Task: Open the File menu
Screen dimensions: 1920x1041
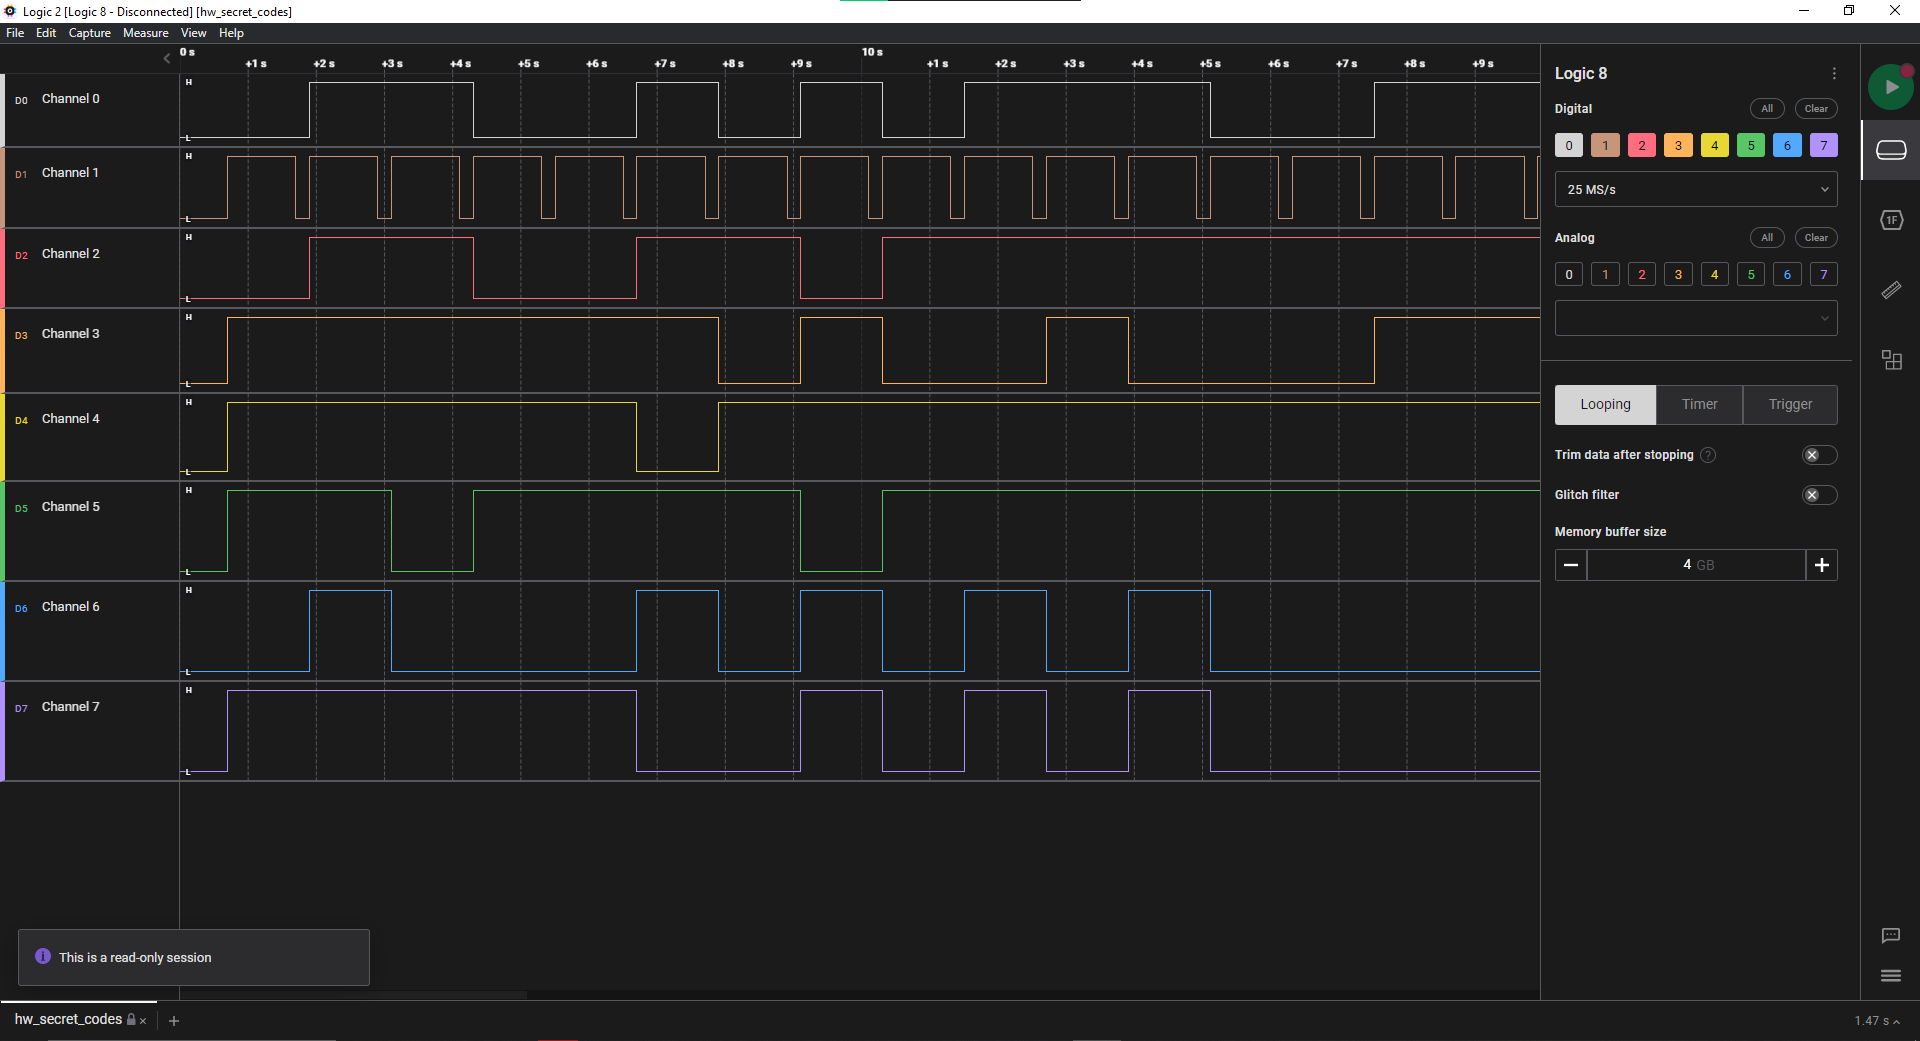Action: 15,33
